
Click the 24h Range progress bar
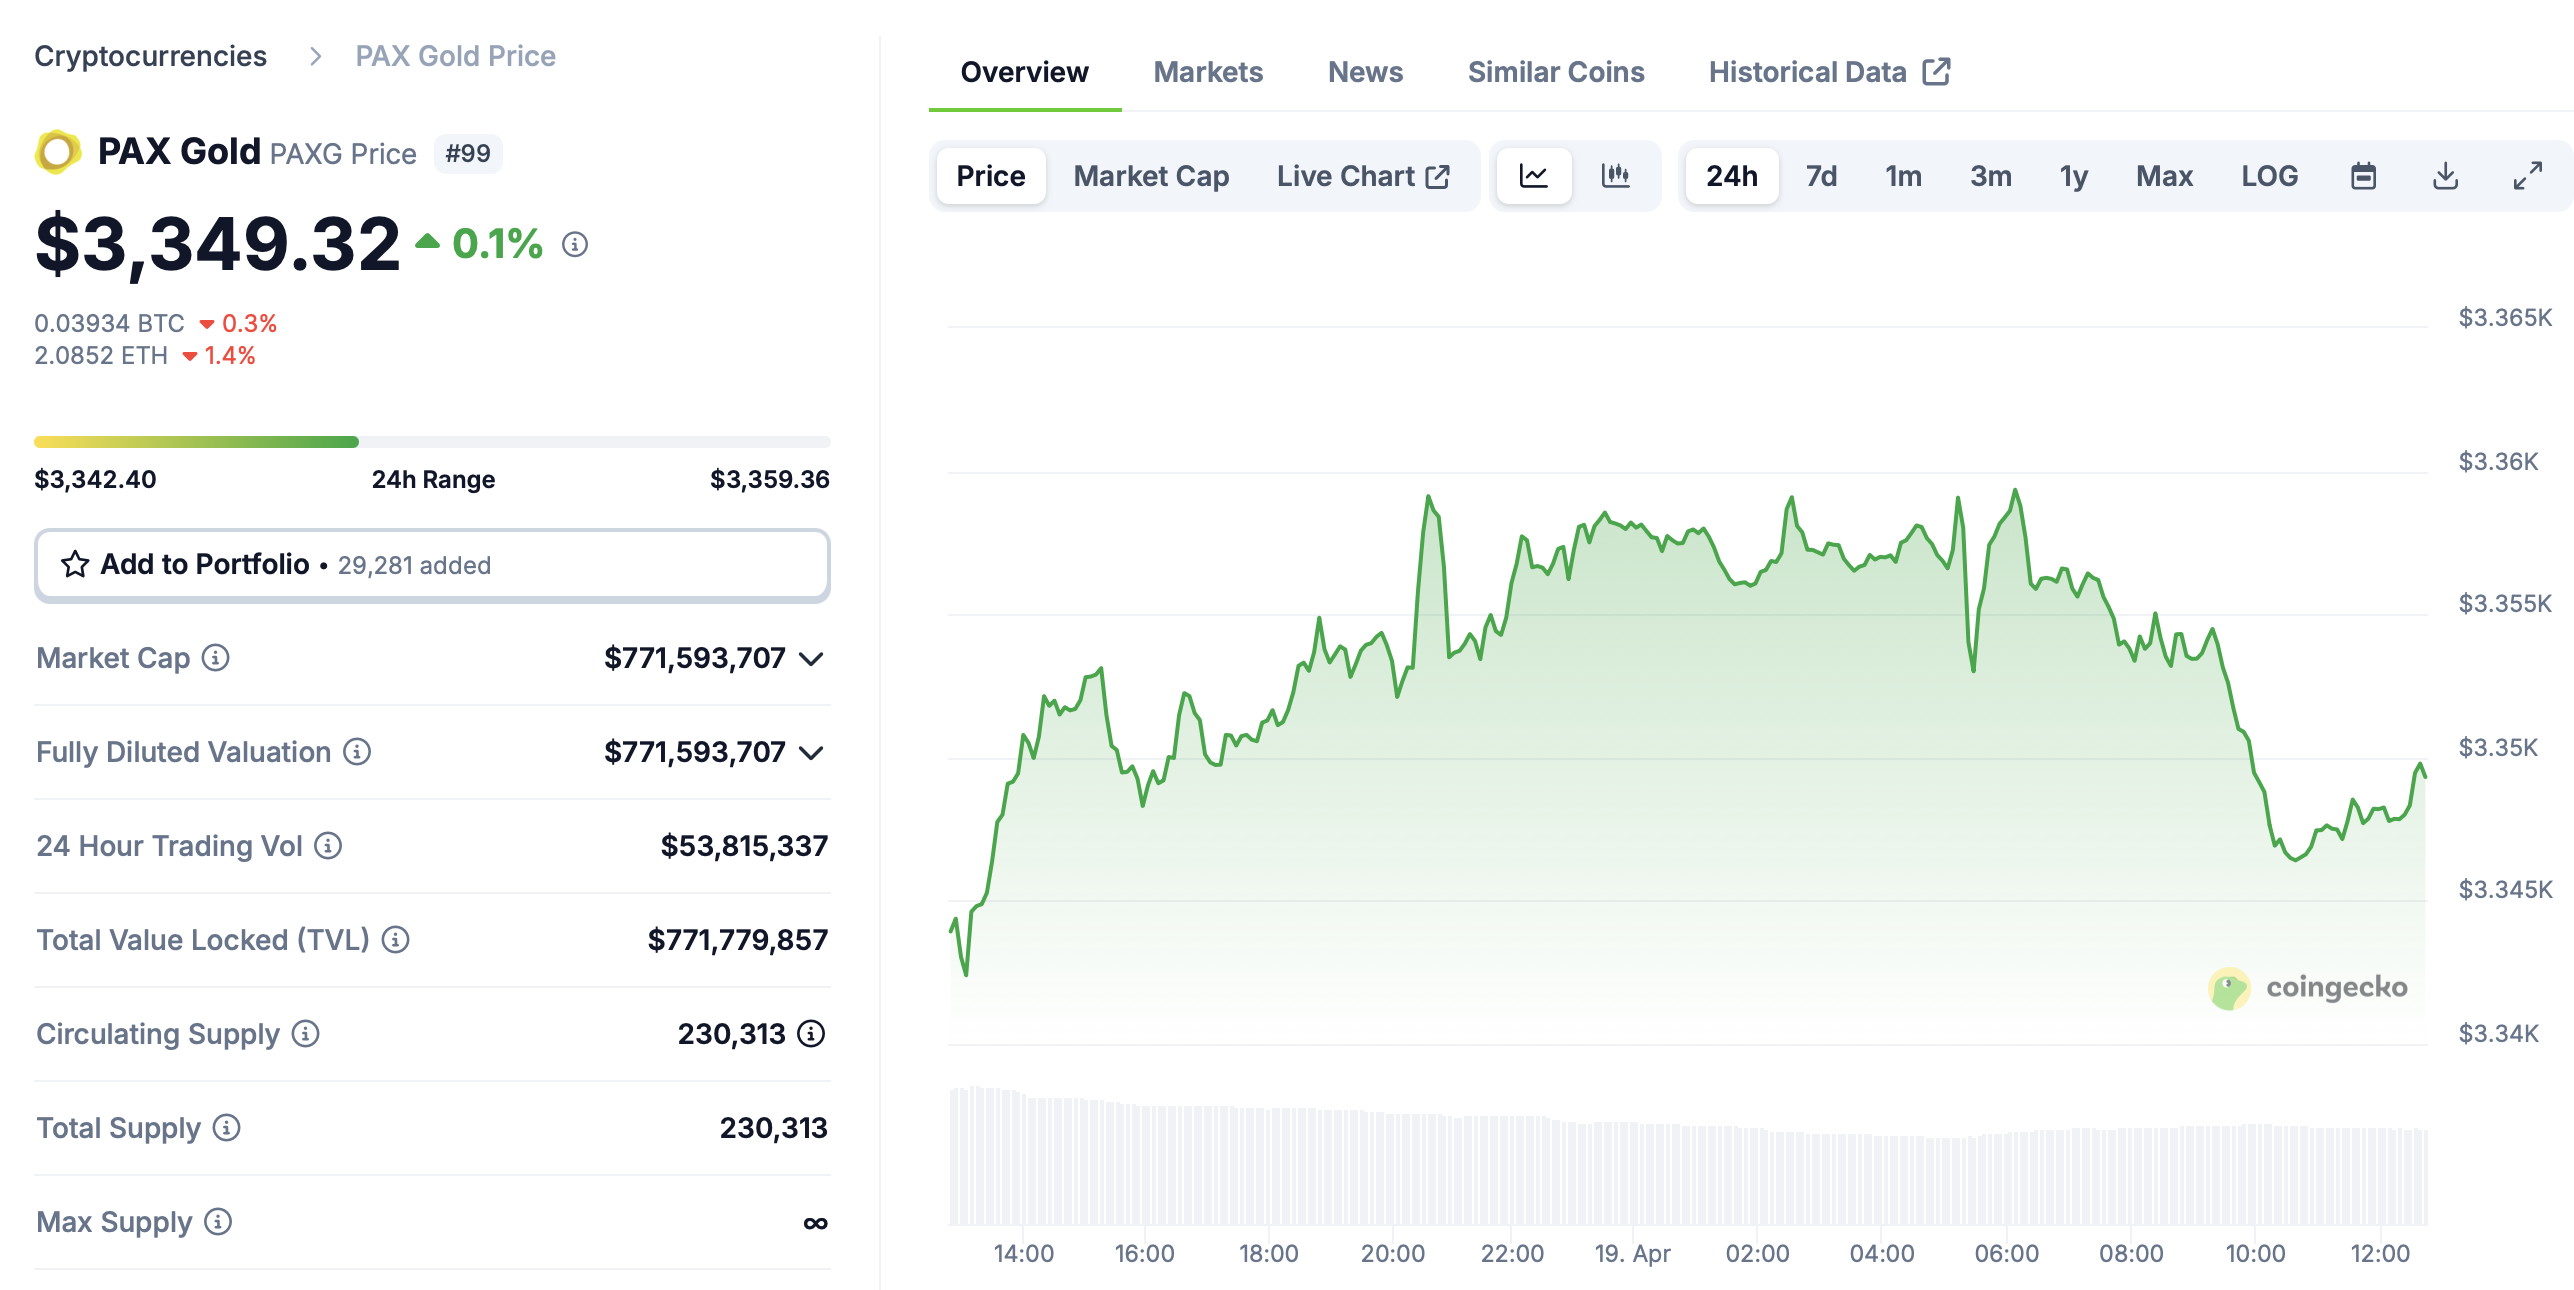click(x=432, y=442)
